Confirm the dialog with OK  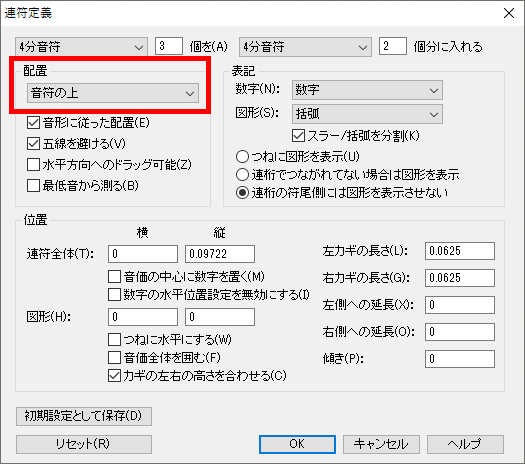click(x=297, y=444)
